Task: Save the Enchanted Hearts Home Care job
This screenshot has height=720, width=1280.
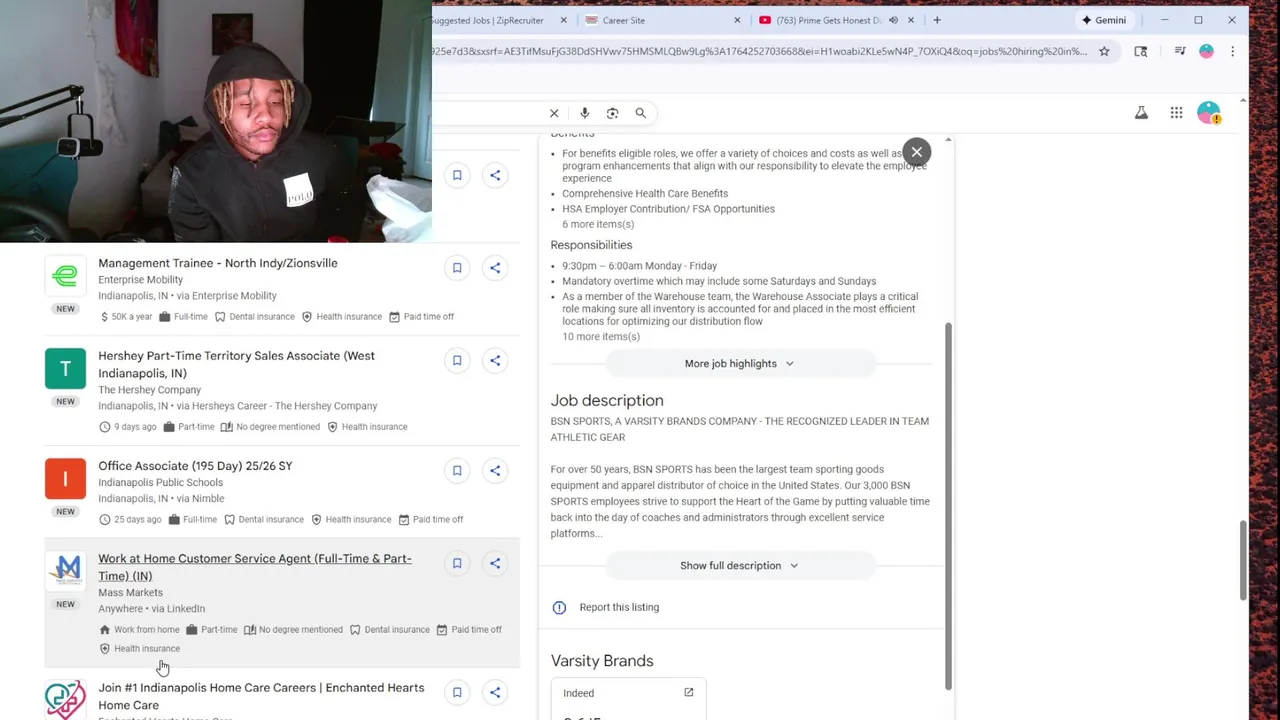Action: coord(457,692)
